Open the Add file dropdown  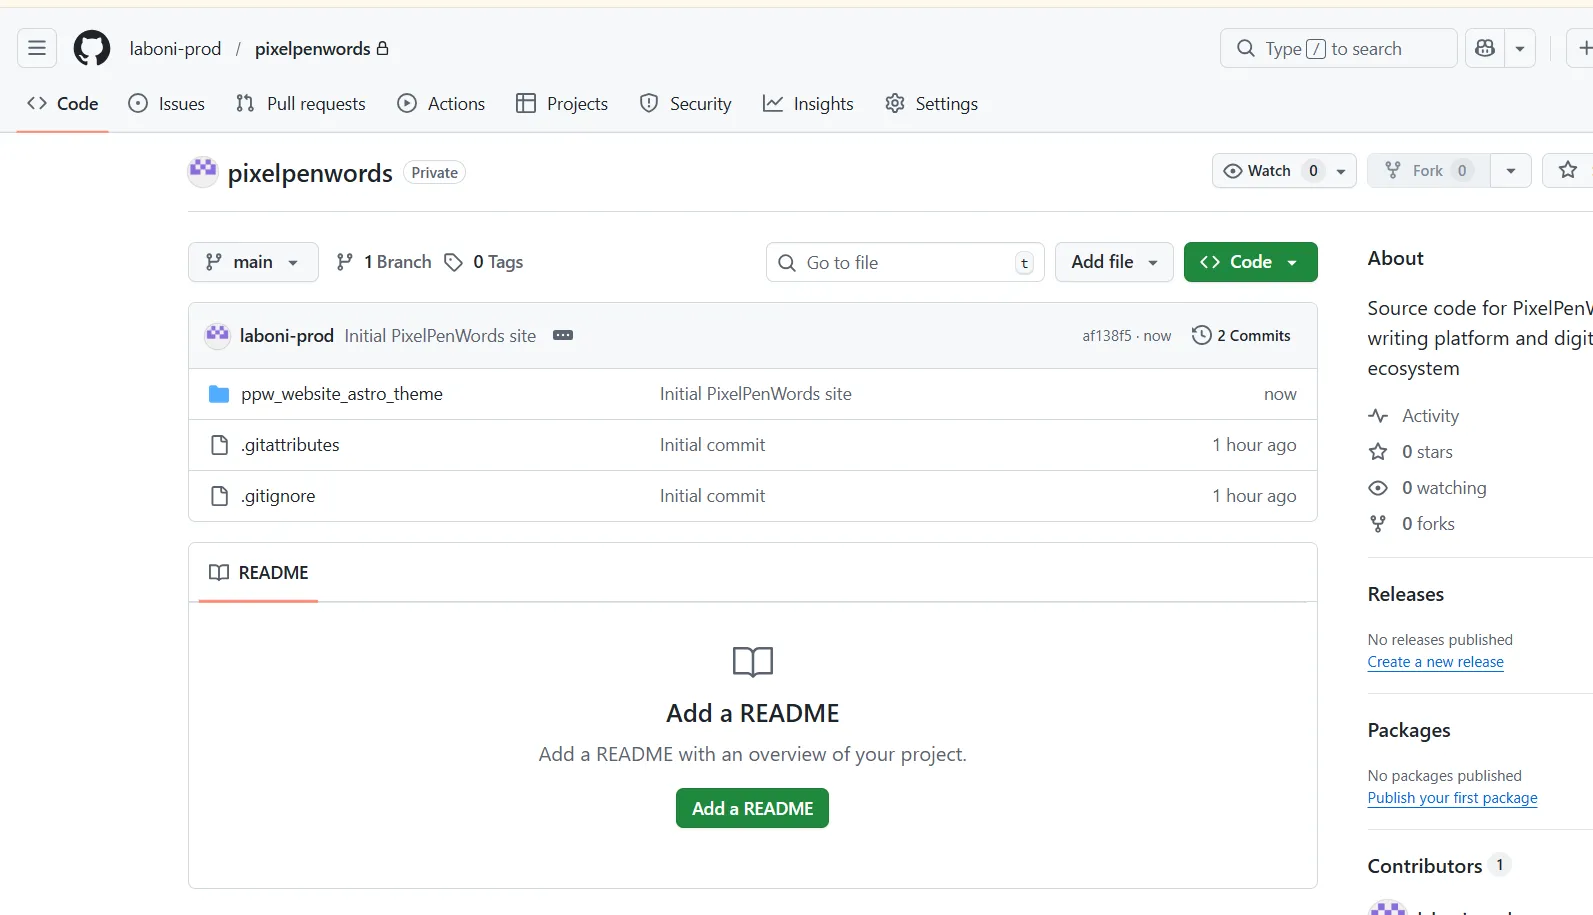(x=1114, y=262)
